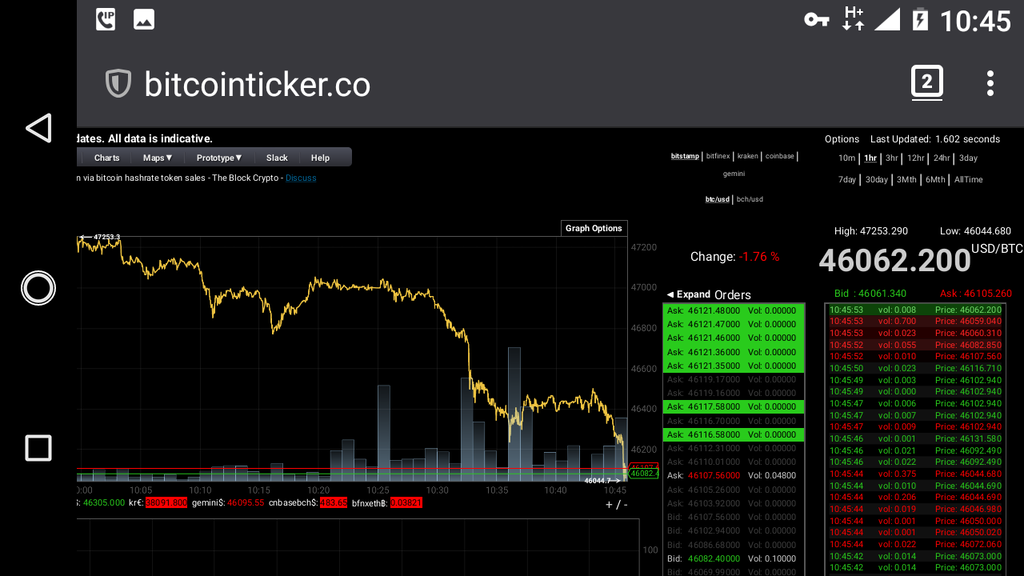Set chart range to AllTime

click(x=968, y=180)
